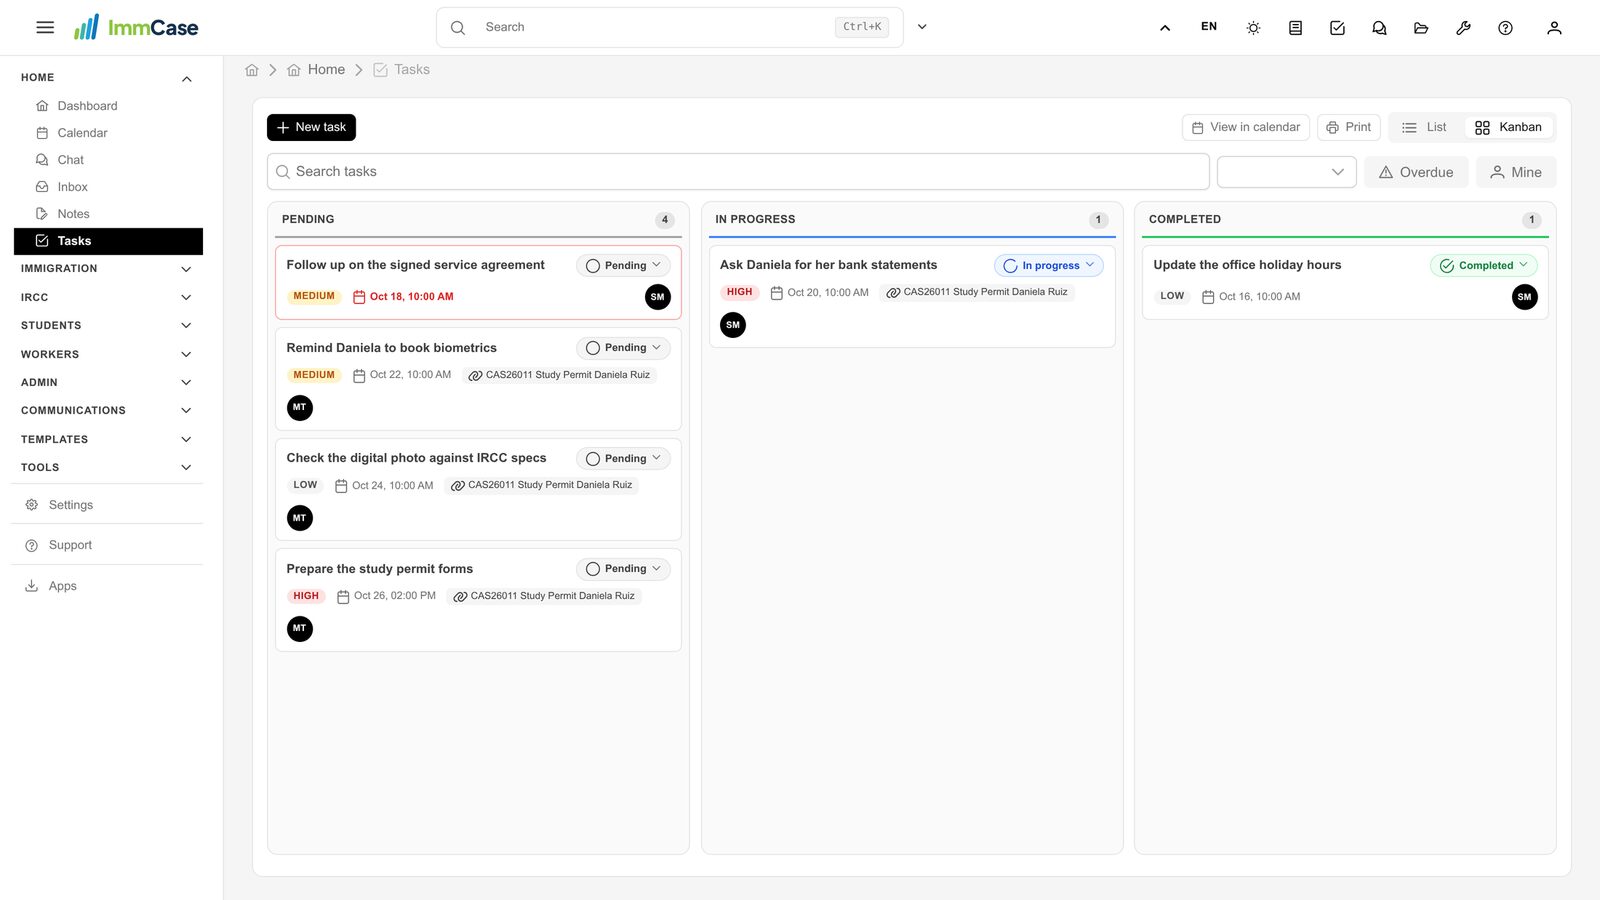This screenshot has height=900, width=1600.
Task: Switch to Kanban view
Action: point(1509,127)
